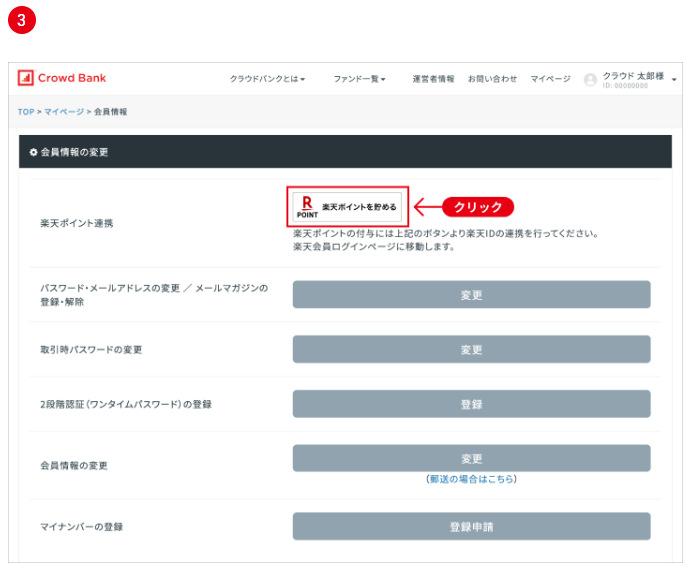This screenshot has height=567, width=686.
Task: Click the user avatar icon in header
Action: 590,80
